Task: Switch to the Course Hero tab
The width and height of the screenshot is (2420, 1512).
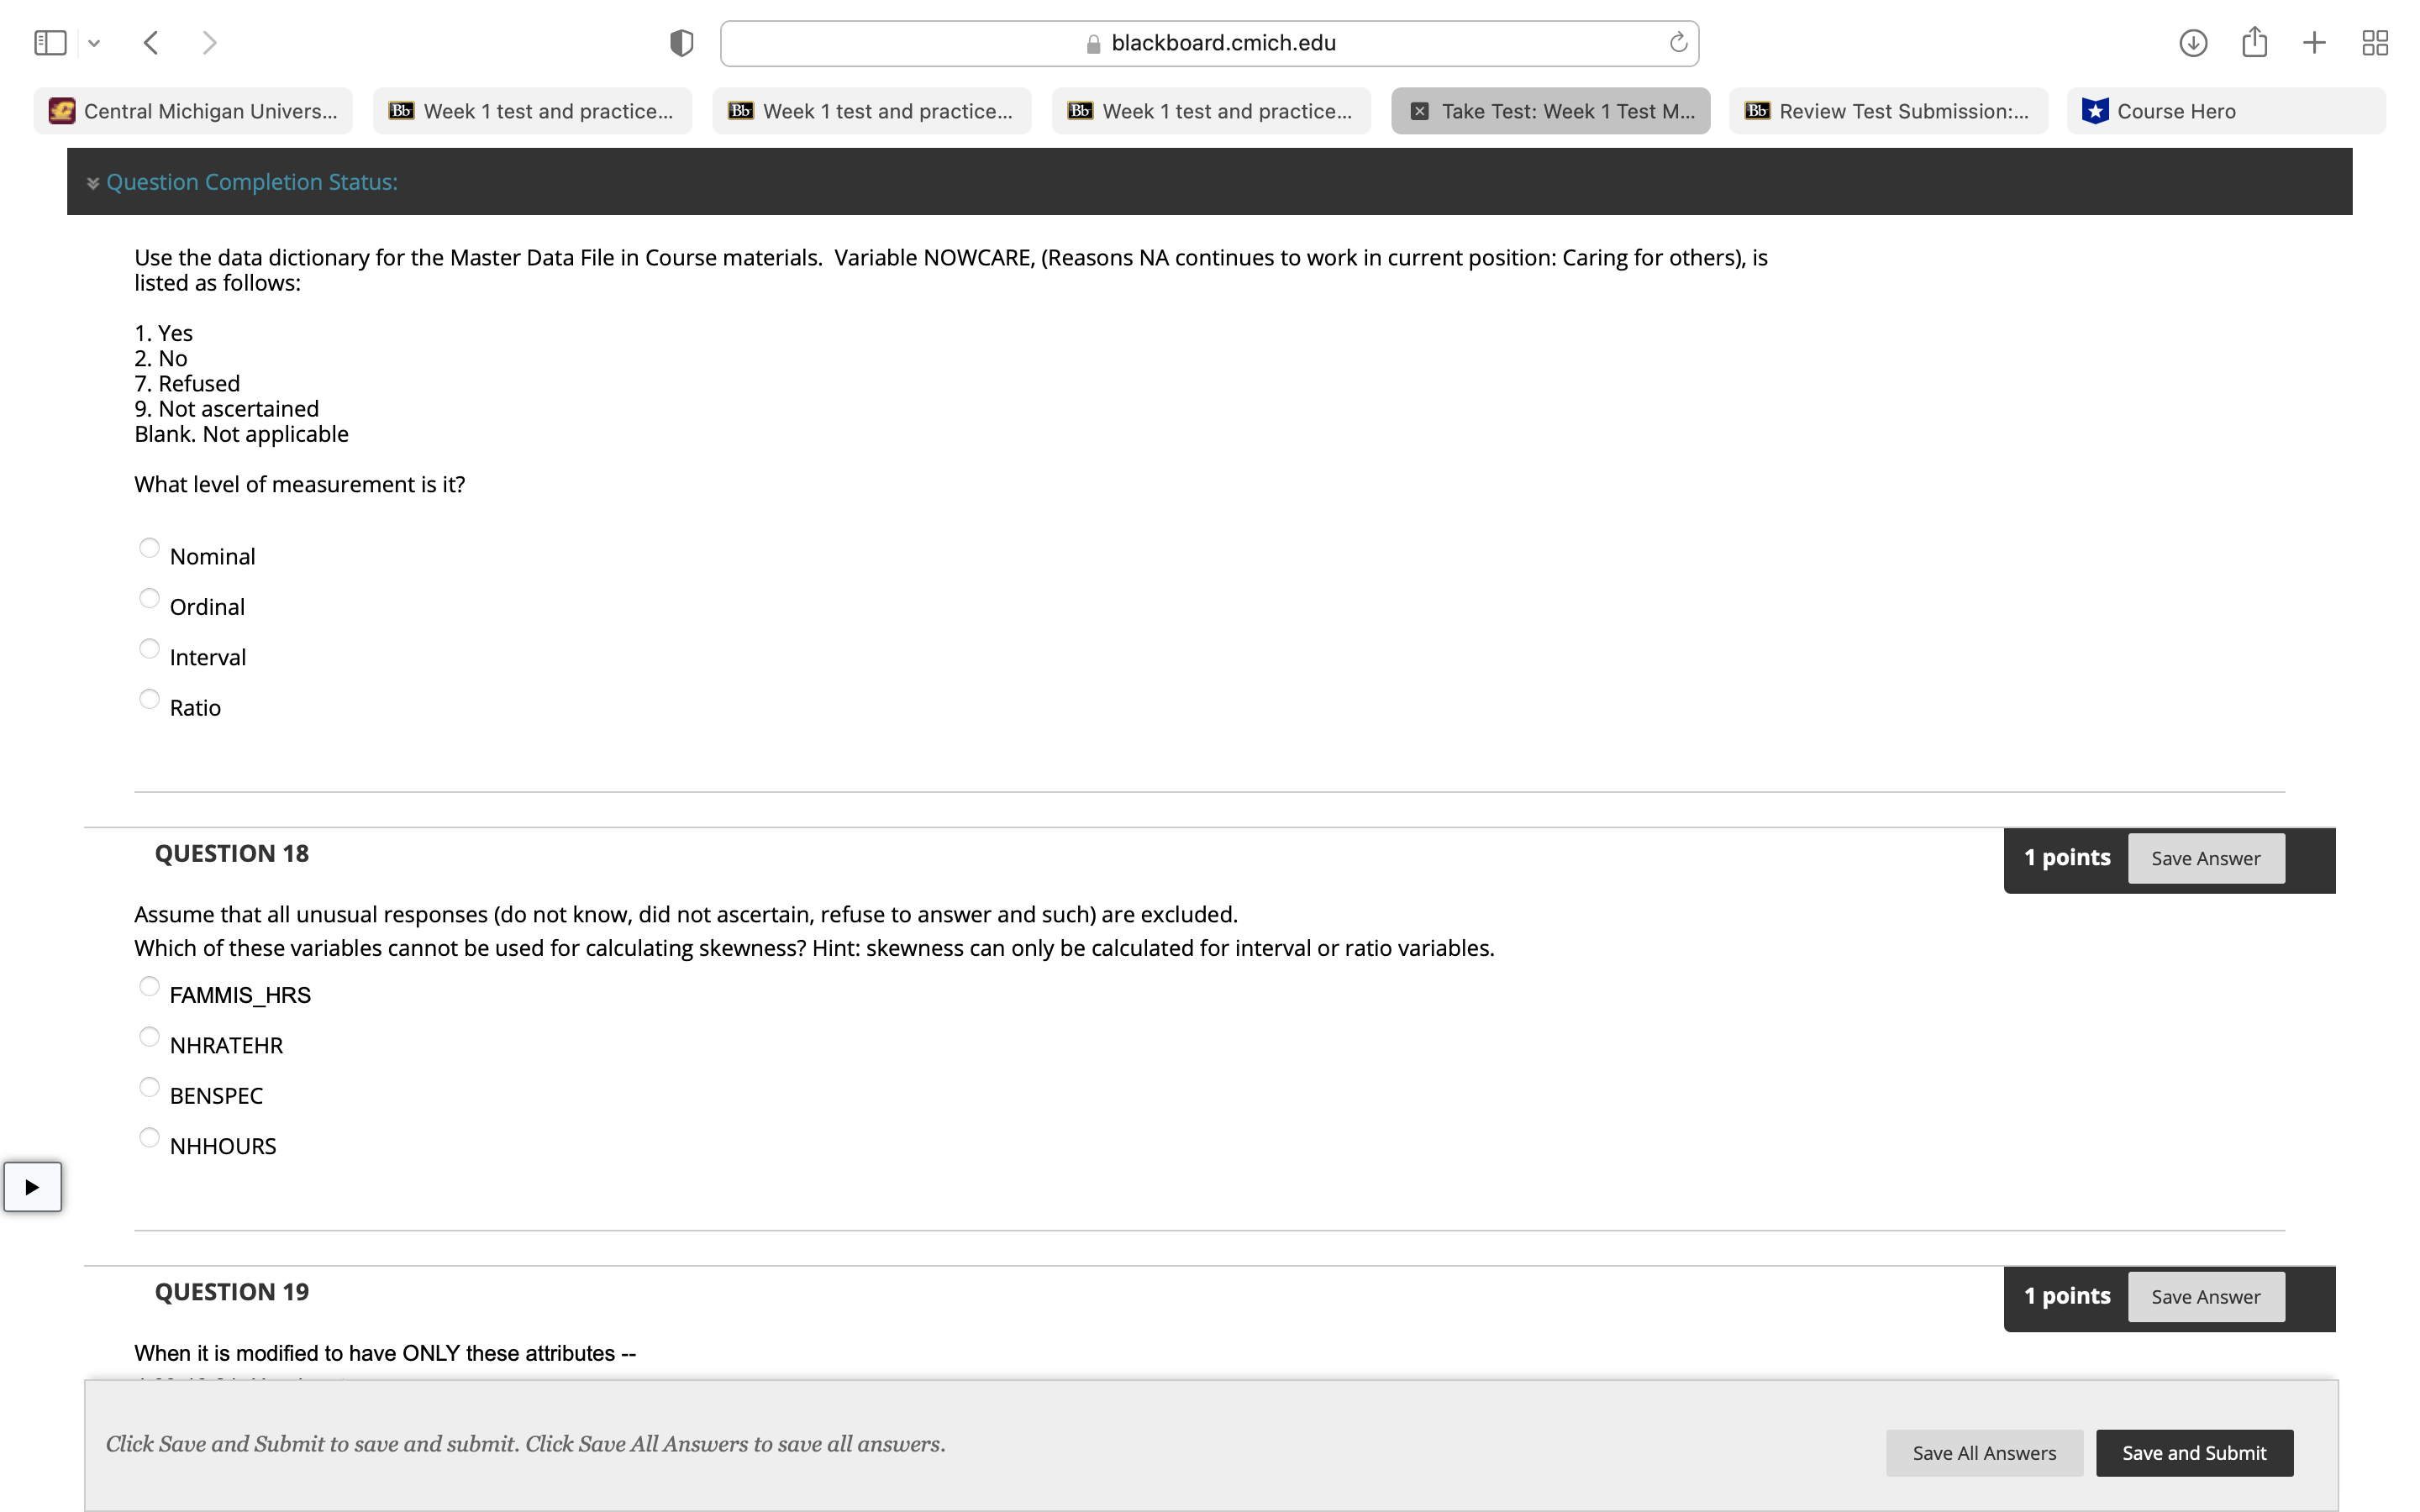Action: click(2225, 111)
